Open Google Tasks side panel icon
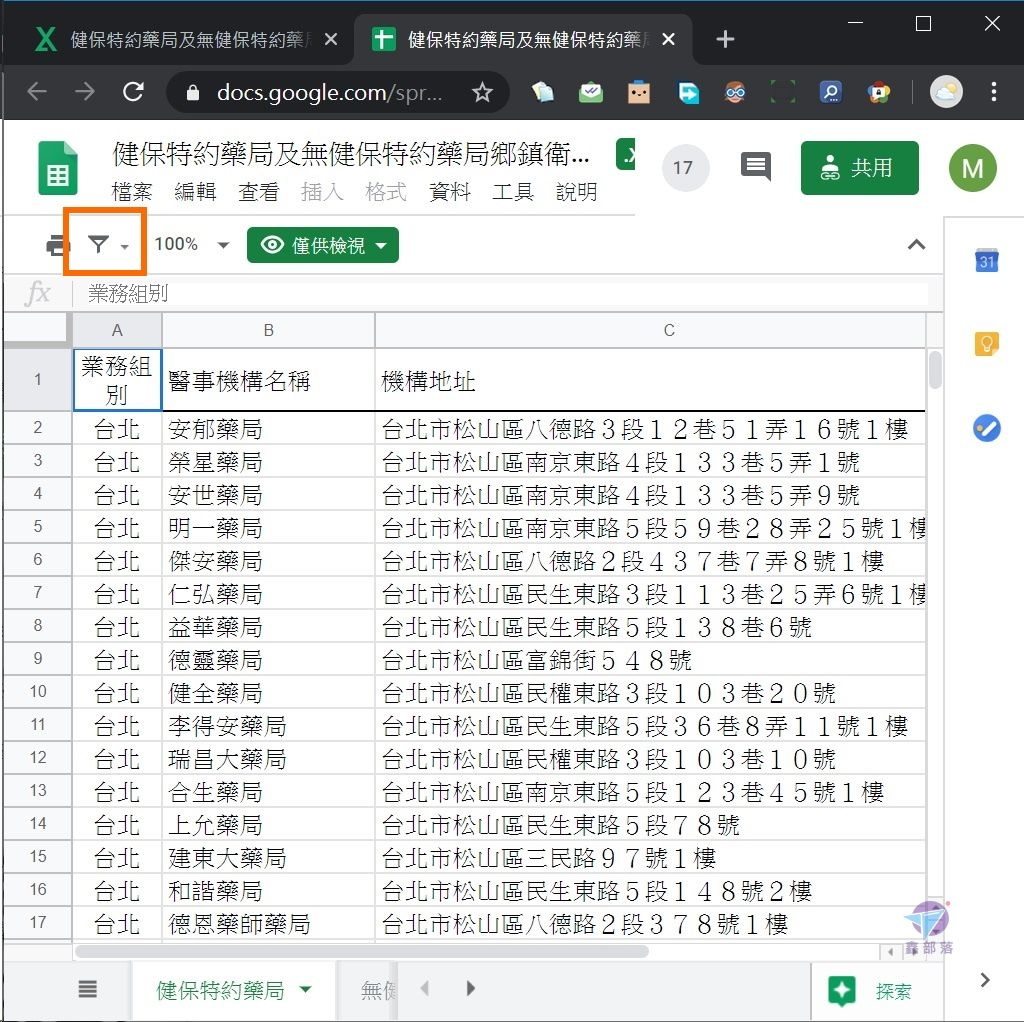Viewport: 1024px width, 1022px height. [987, 428]
